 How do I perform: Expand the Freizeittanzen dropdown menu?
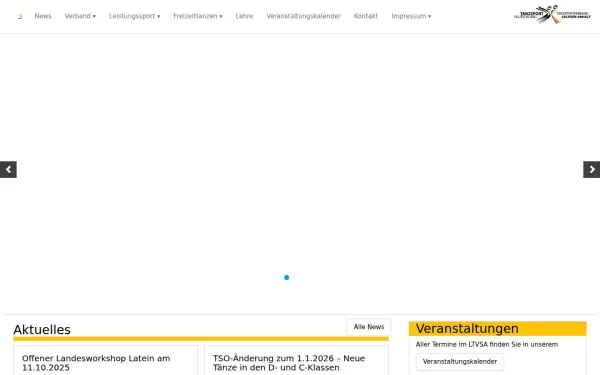click(198, 16)
